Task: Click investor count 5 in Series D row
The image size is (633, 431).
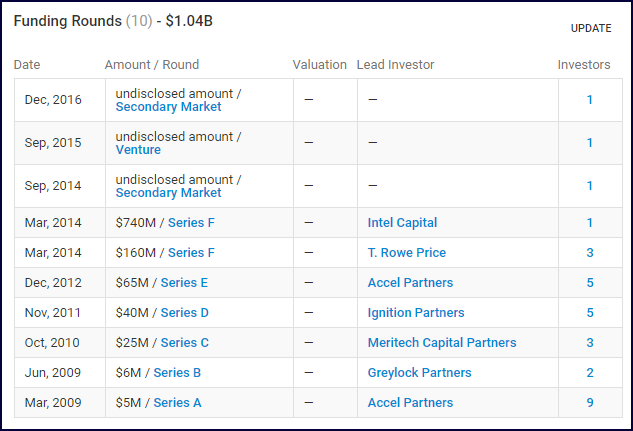Action: click(x=590, y=313)
